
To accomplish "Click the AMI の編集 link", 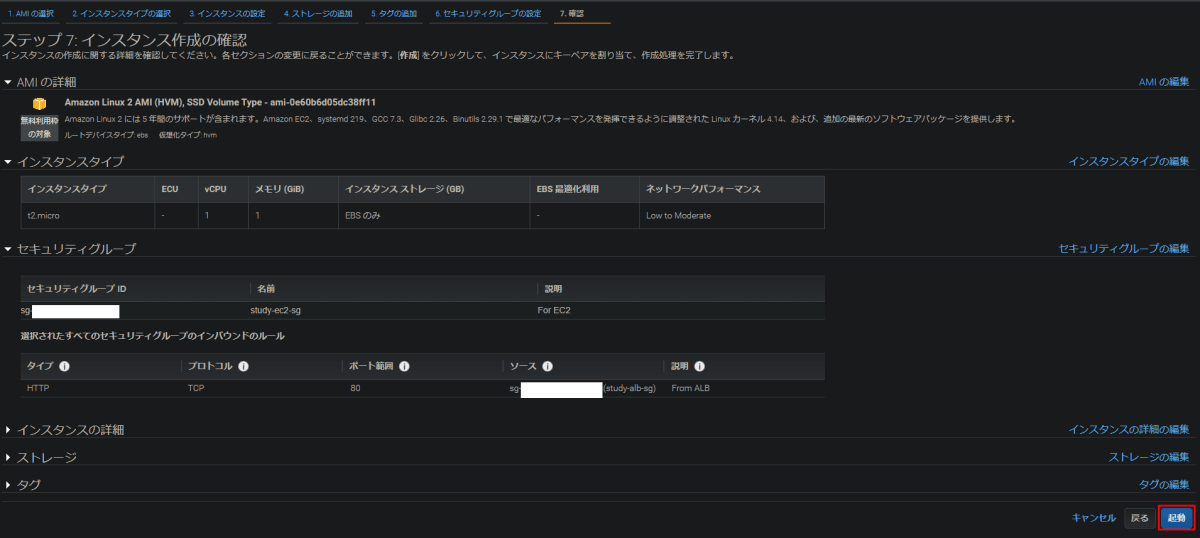I will (x=1164, y=82).
